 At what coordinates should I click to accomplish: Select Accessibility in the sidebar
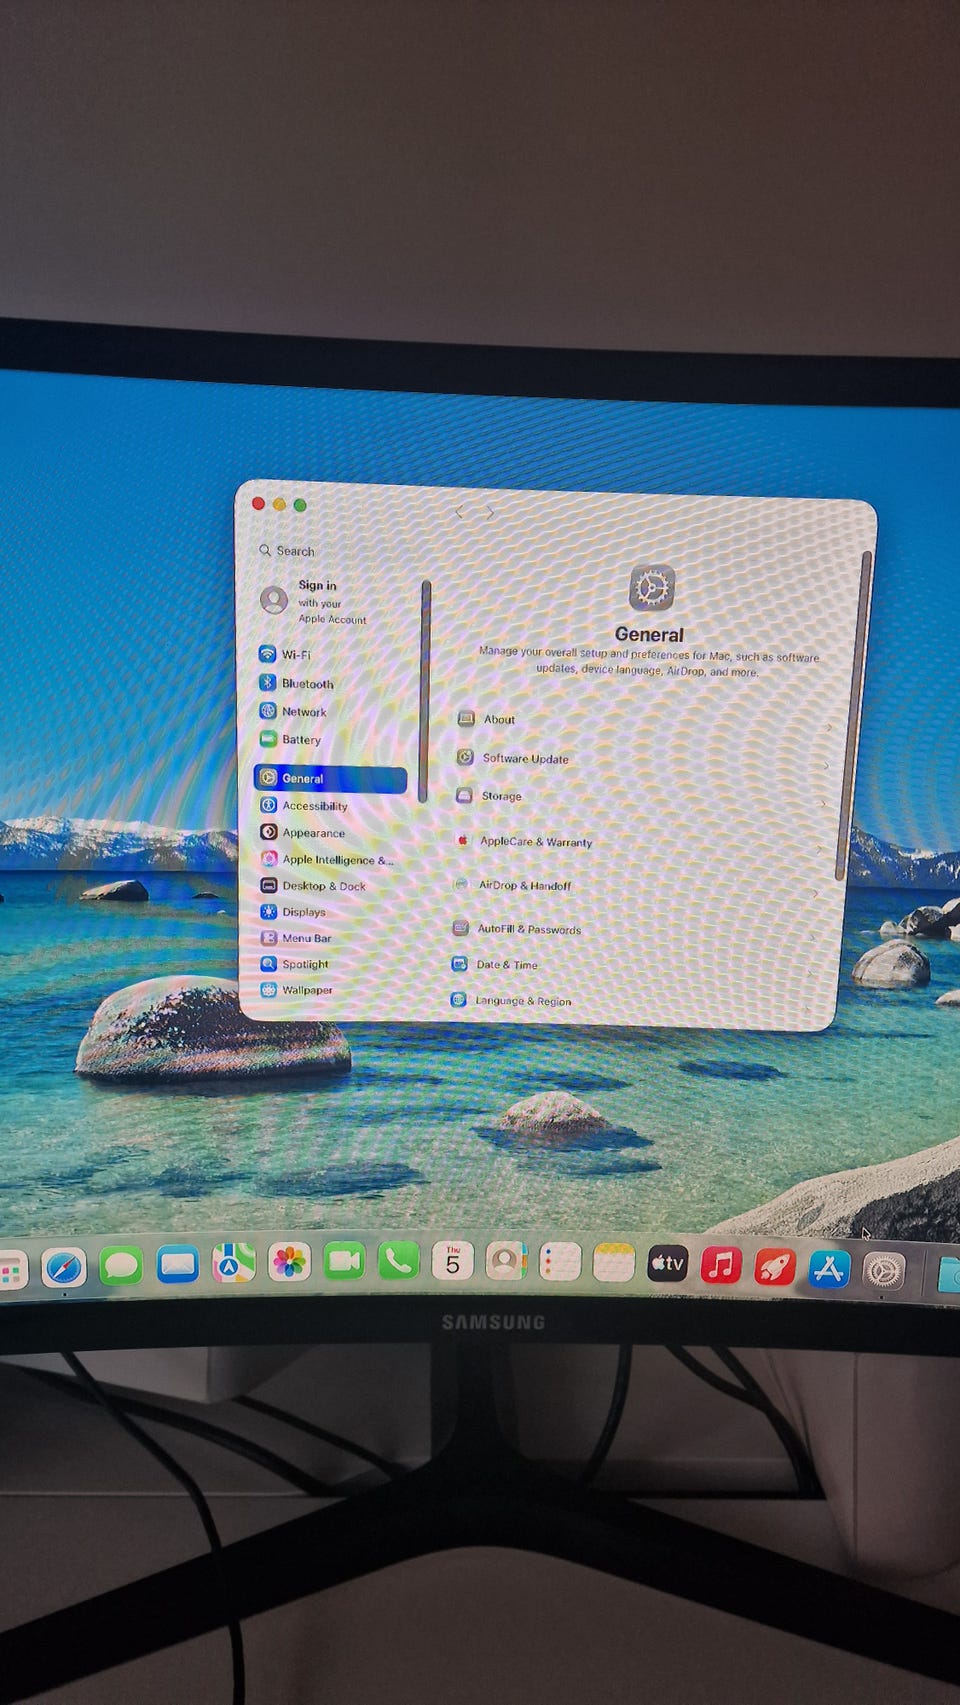pos(314,806)
